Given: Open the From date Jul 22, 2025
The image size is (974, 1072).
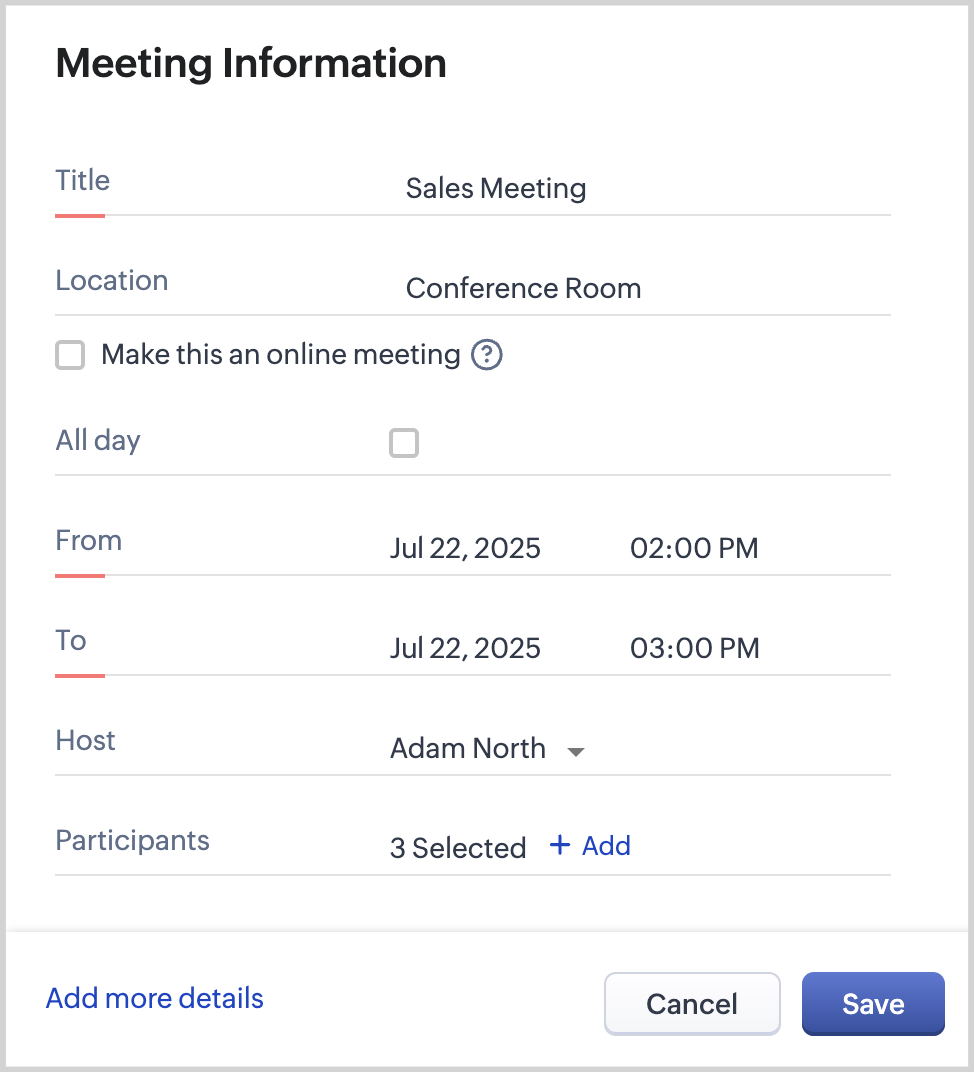Looking at the screenshot, I should (465, 548).
